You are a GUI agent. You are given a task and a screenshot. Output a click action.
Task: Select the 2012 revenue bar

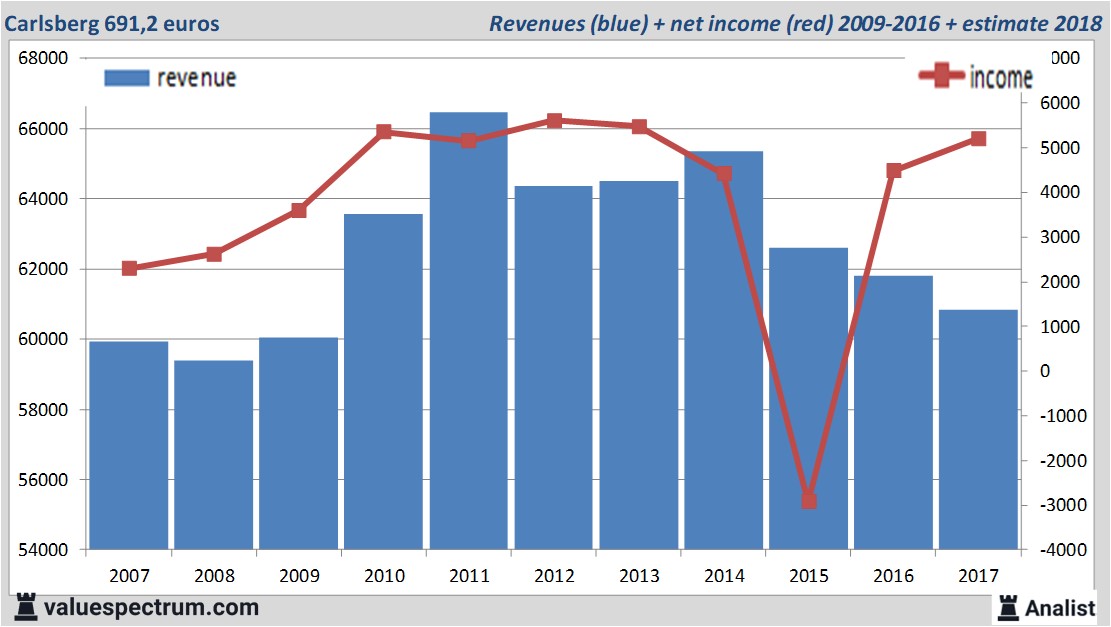point(553,368)
